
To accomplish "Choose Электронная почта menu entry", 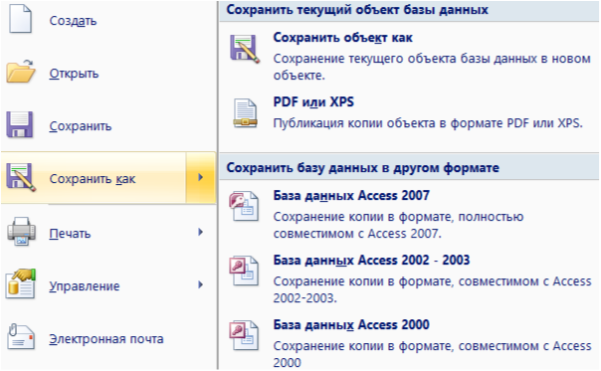I will coord(106,339).
